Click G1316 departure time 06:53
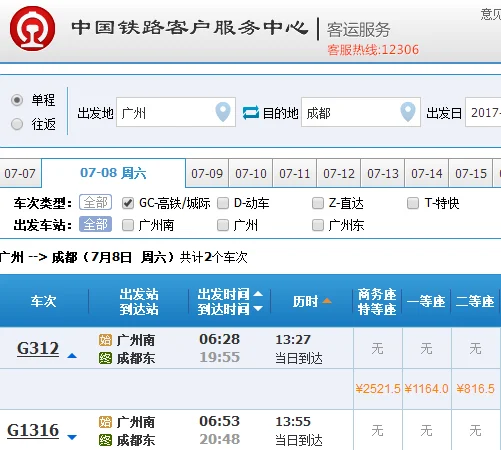Viewport: 501px width, 450px height. click(220, 421)
